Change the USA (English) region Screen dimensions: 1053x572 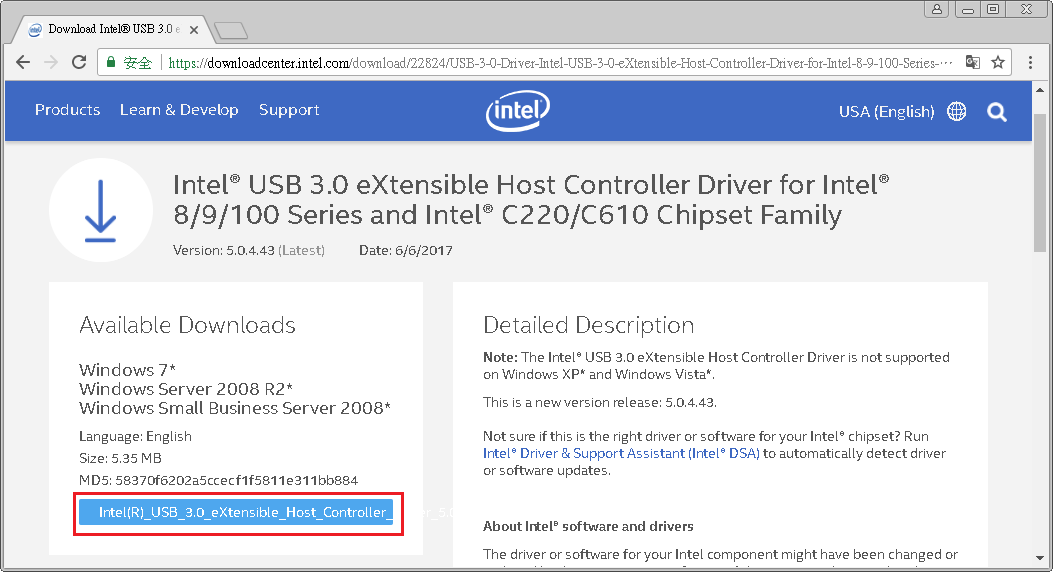(886, 111)
